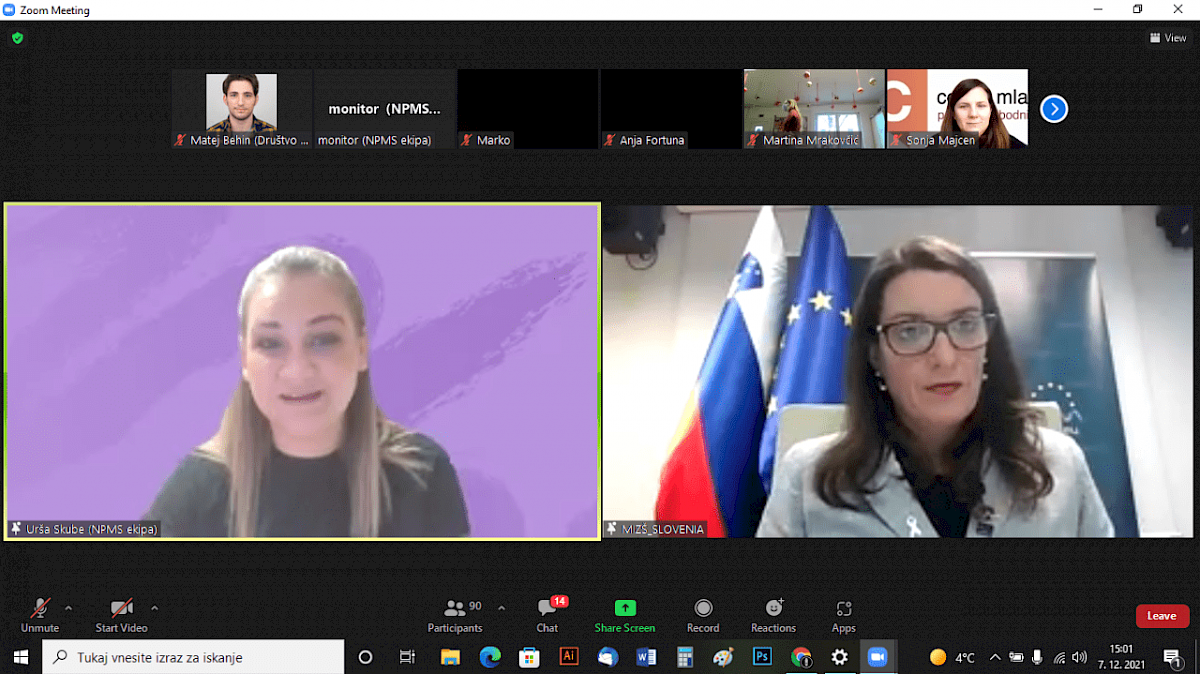Select Martina Mrakovčić video thumbnail
Viewport: 1200px width, 674px height.
[x=814, y=109]
